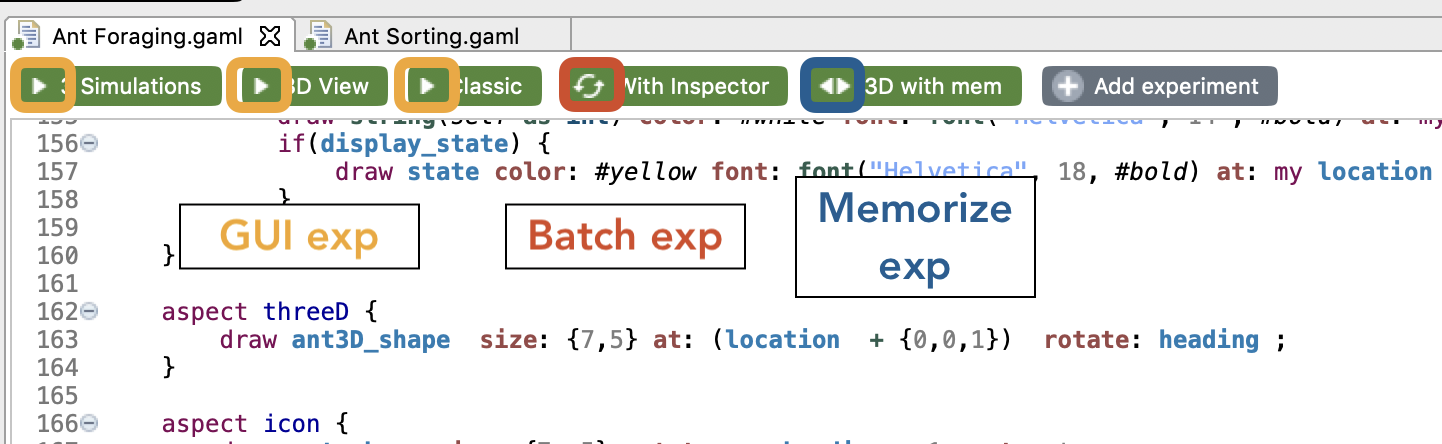Click the Ant Foraging.gaml file icon
This screenshot has height=444, width=1442.
tap(26, 37)
